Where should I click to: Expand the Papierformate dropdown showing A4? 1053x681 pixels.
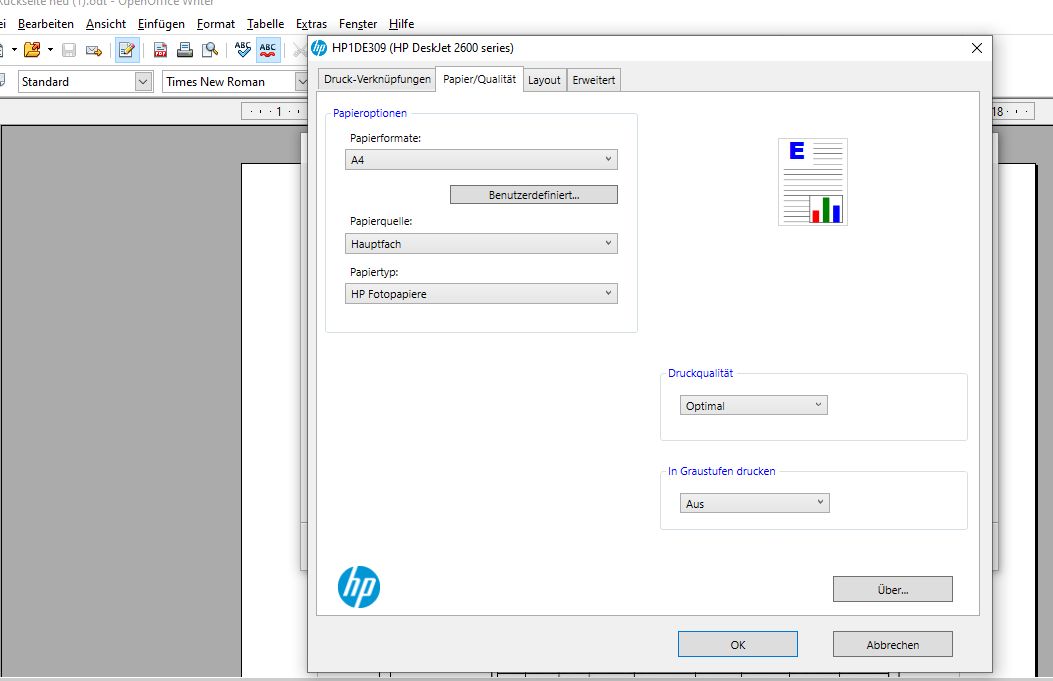tap(481, 160)
